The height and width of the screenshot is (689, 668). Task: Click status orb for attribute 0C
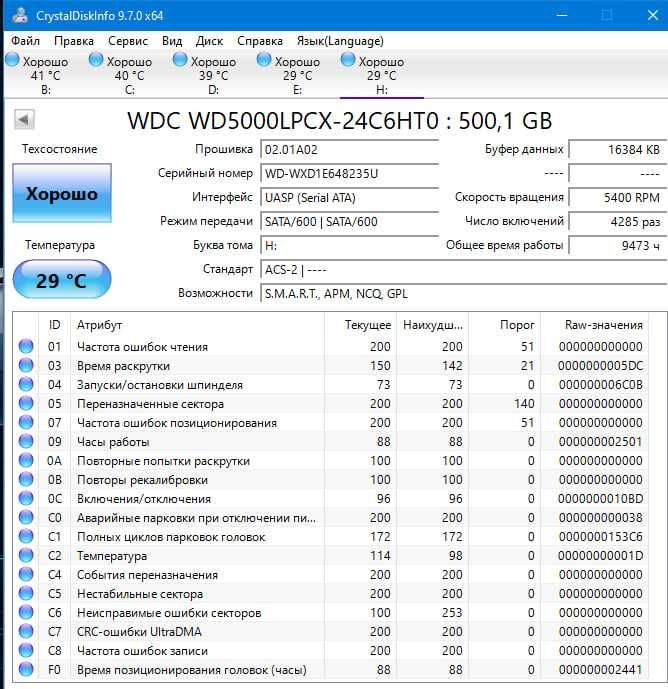[26, 498]
